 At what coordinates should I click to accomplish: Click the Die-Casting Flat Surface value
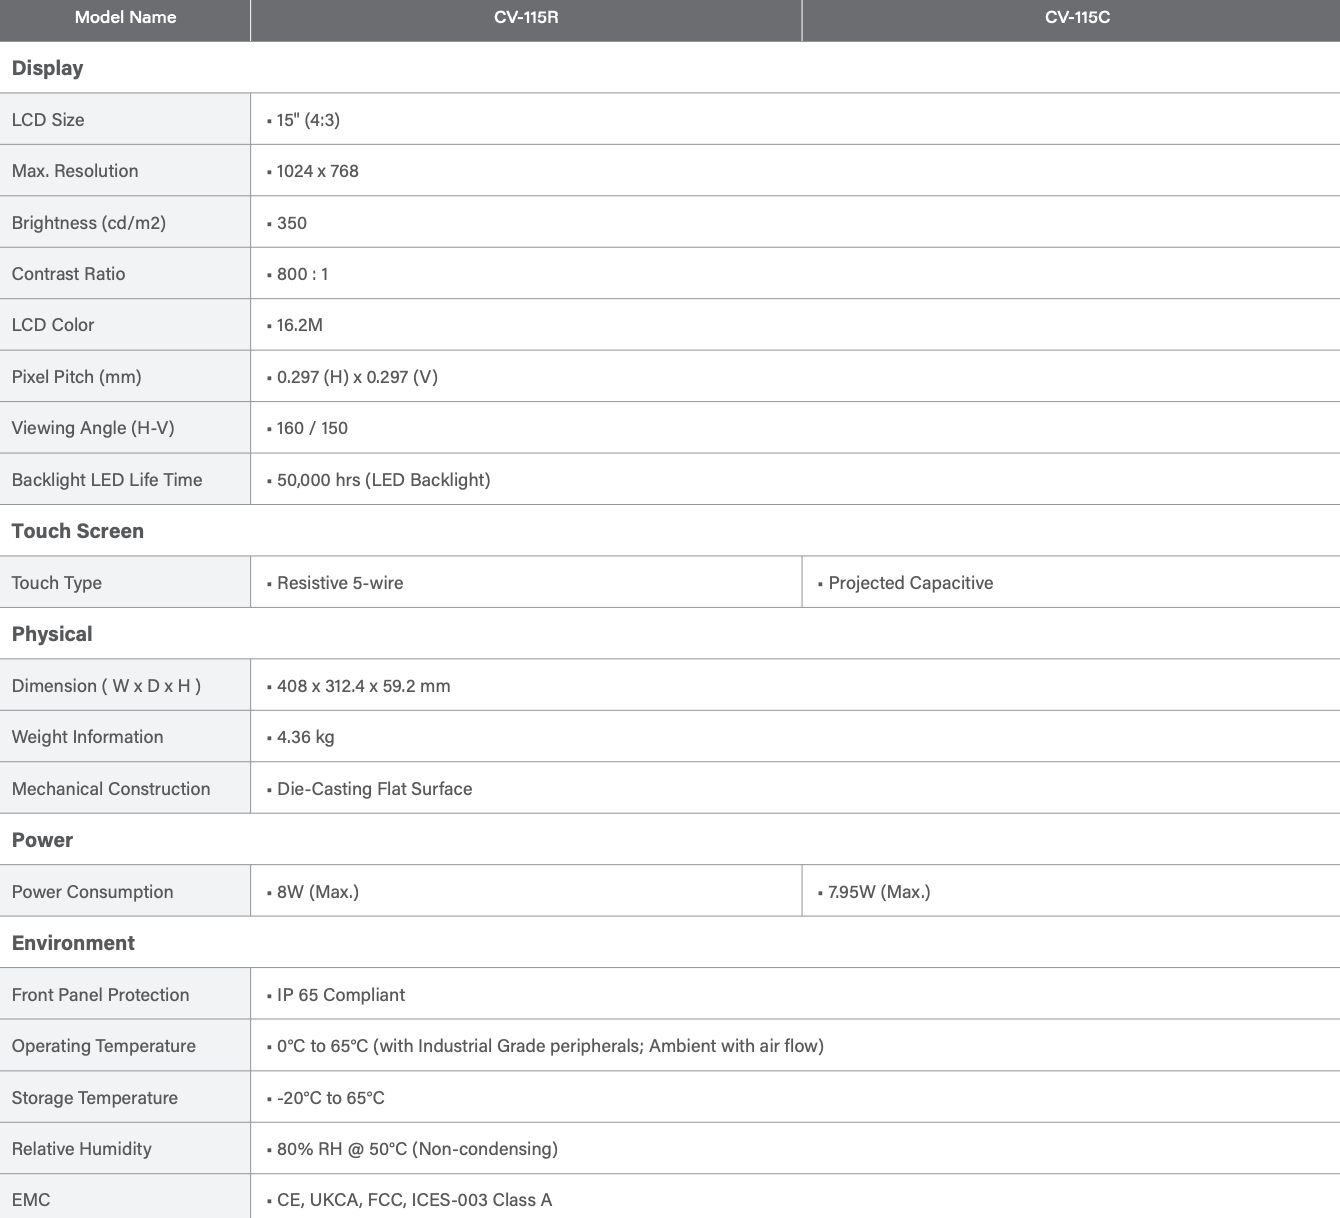pyautogui.click(x=375, y=789)
